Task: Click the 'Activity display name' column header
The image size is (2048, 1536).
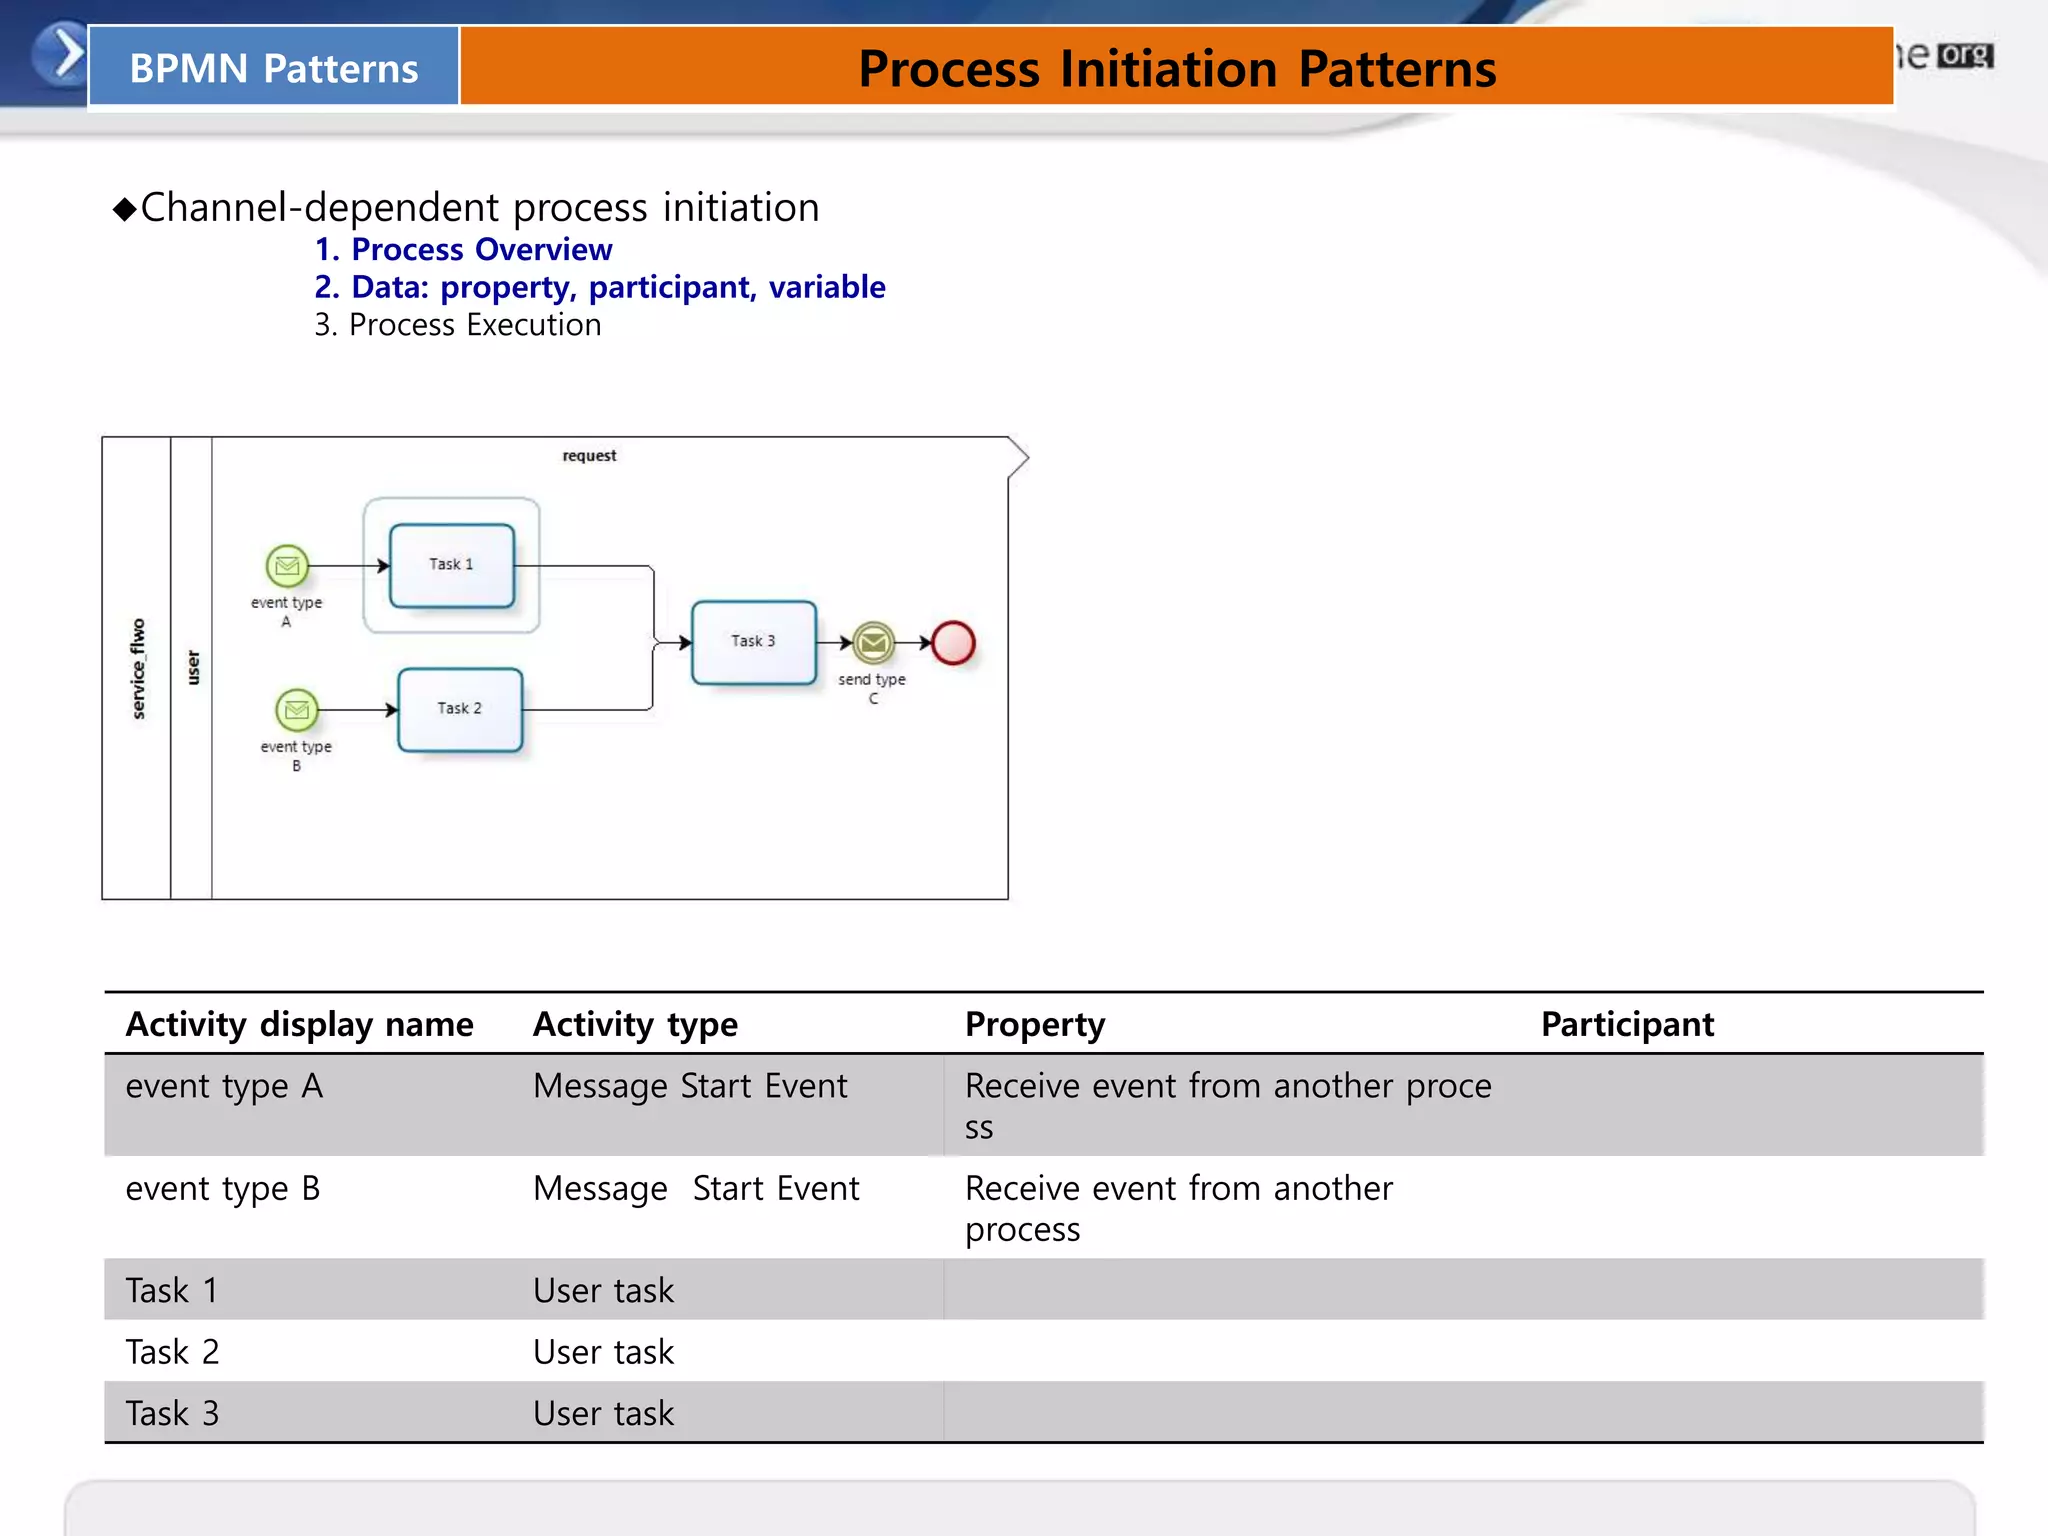Action: 300,1024
